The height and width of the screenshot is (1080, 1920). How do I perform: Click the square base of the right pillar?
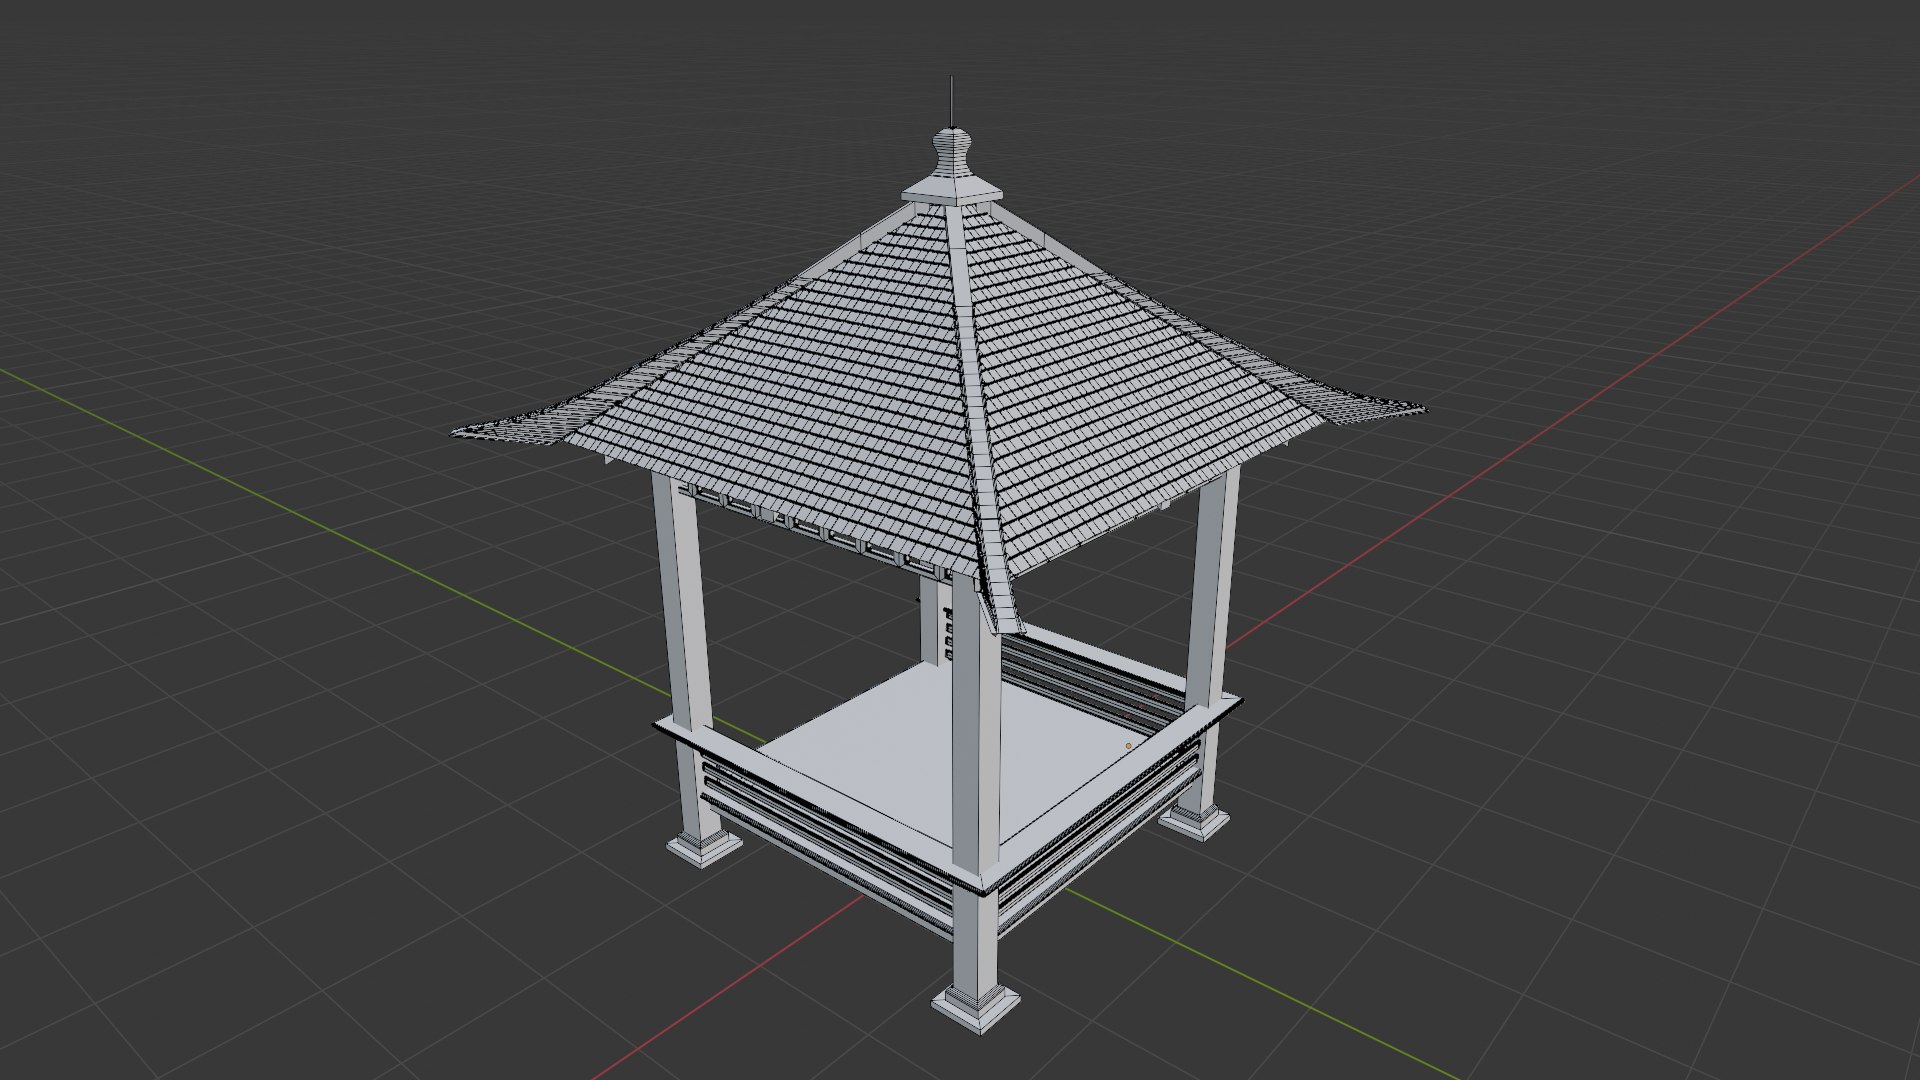(x=1195, y=822)
